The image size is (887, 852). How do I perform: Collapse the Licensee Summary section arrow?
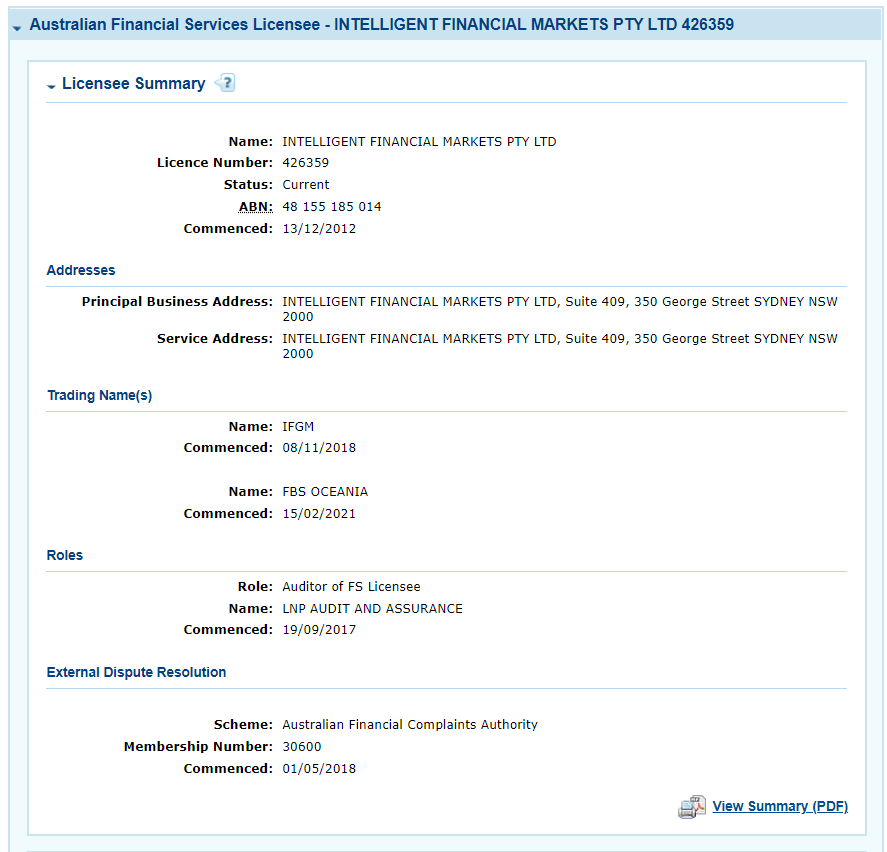51,86
